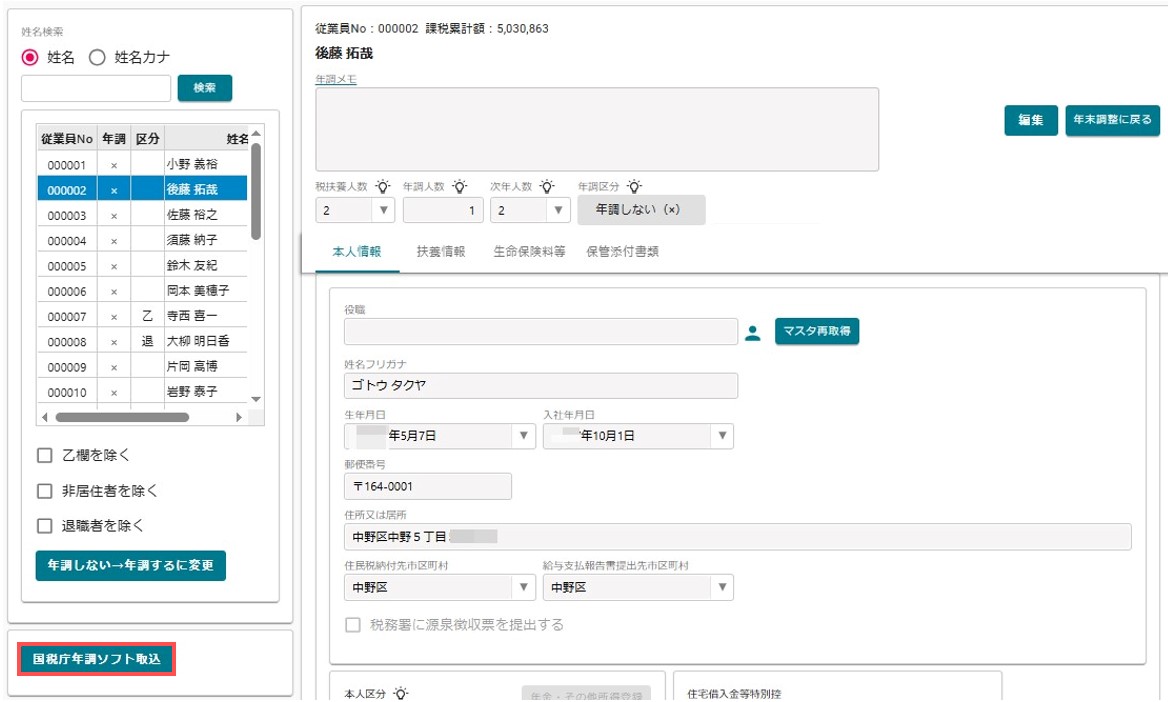1168x702 pixels.
Task: Click the employee list scroll-left arrow
Action: (45, 417)
